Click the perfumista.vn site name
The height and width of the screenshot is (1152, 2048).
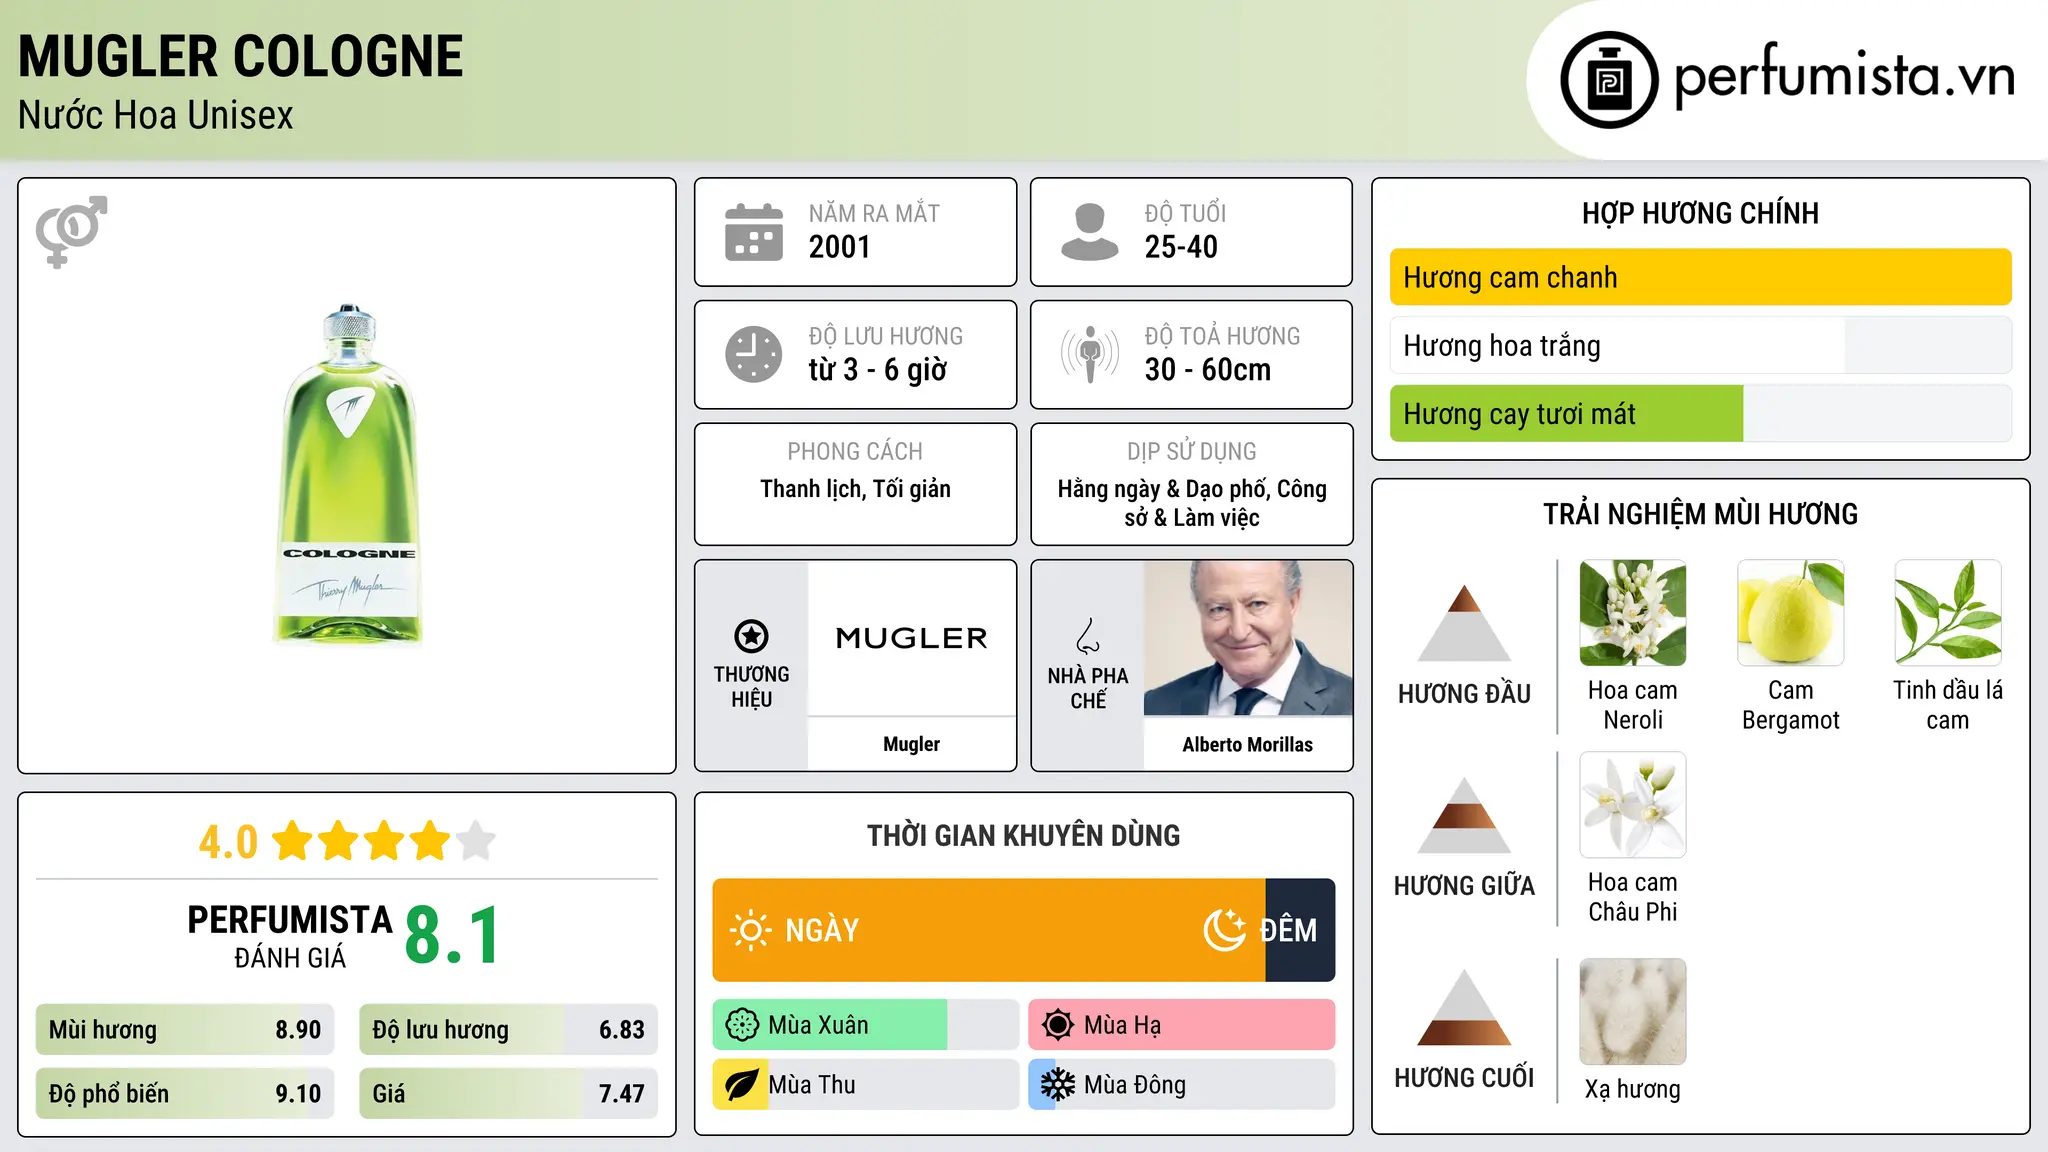click(x=1844, y=77)
